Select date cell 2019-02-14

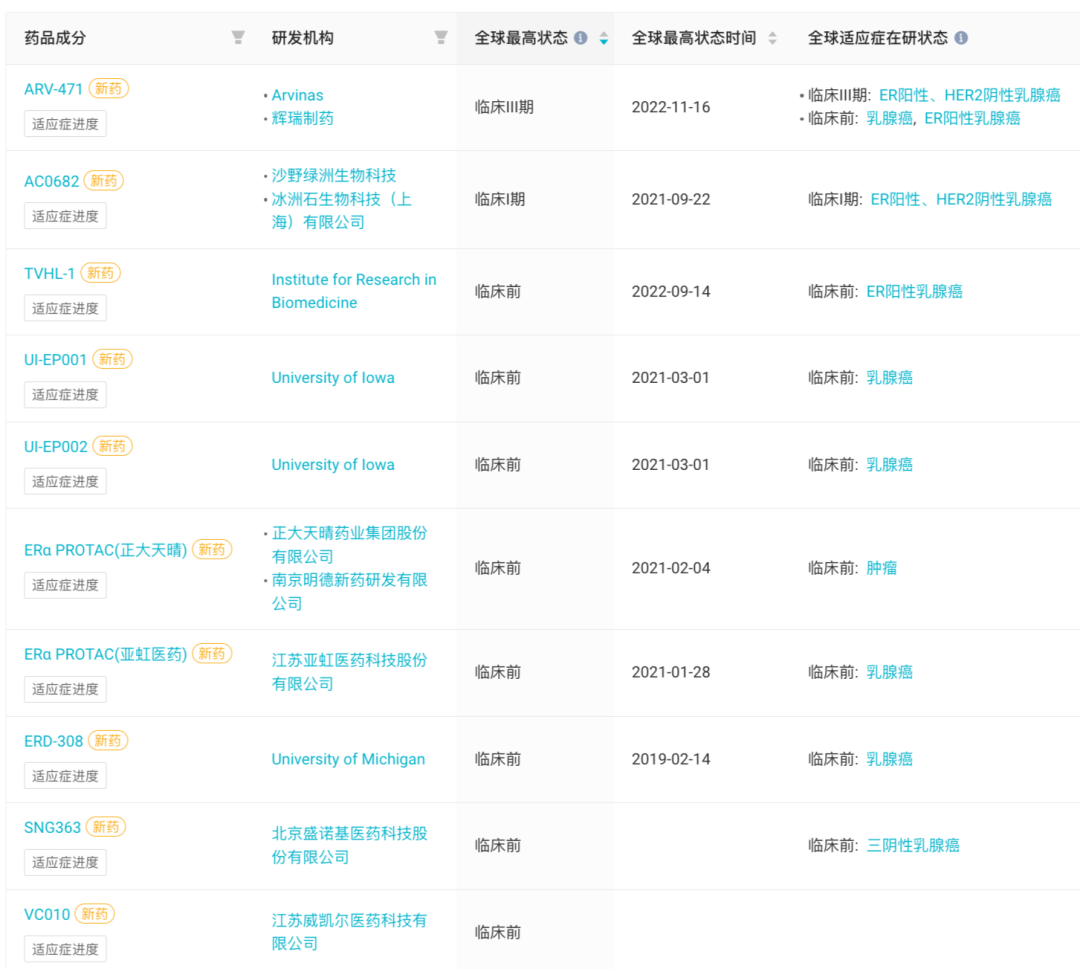coord(671,759)
